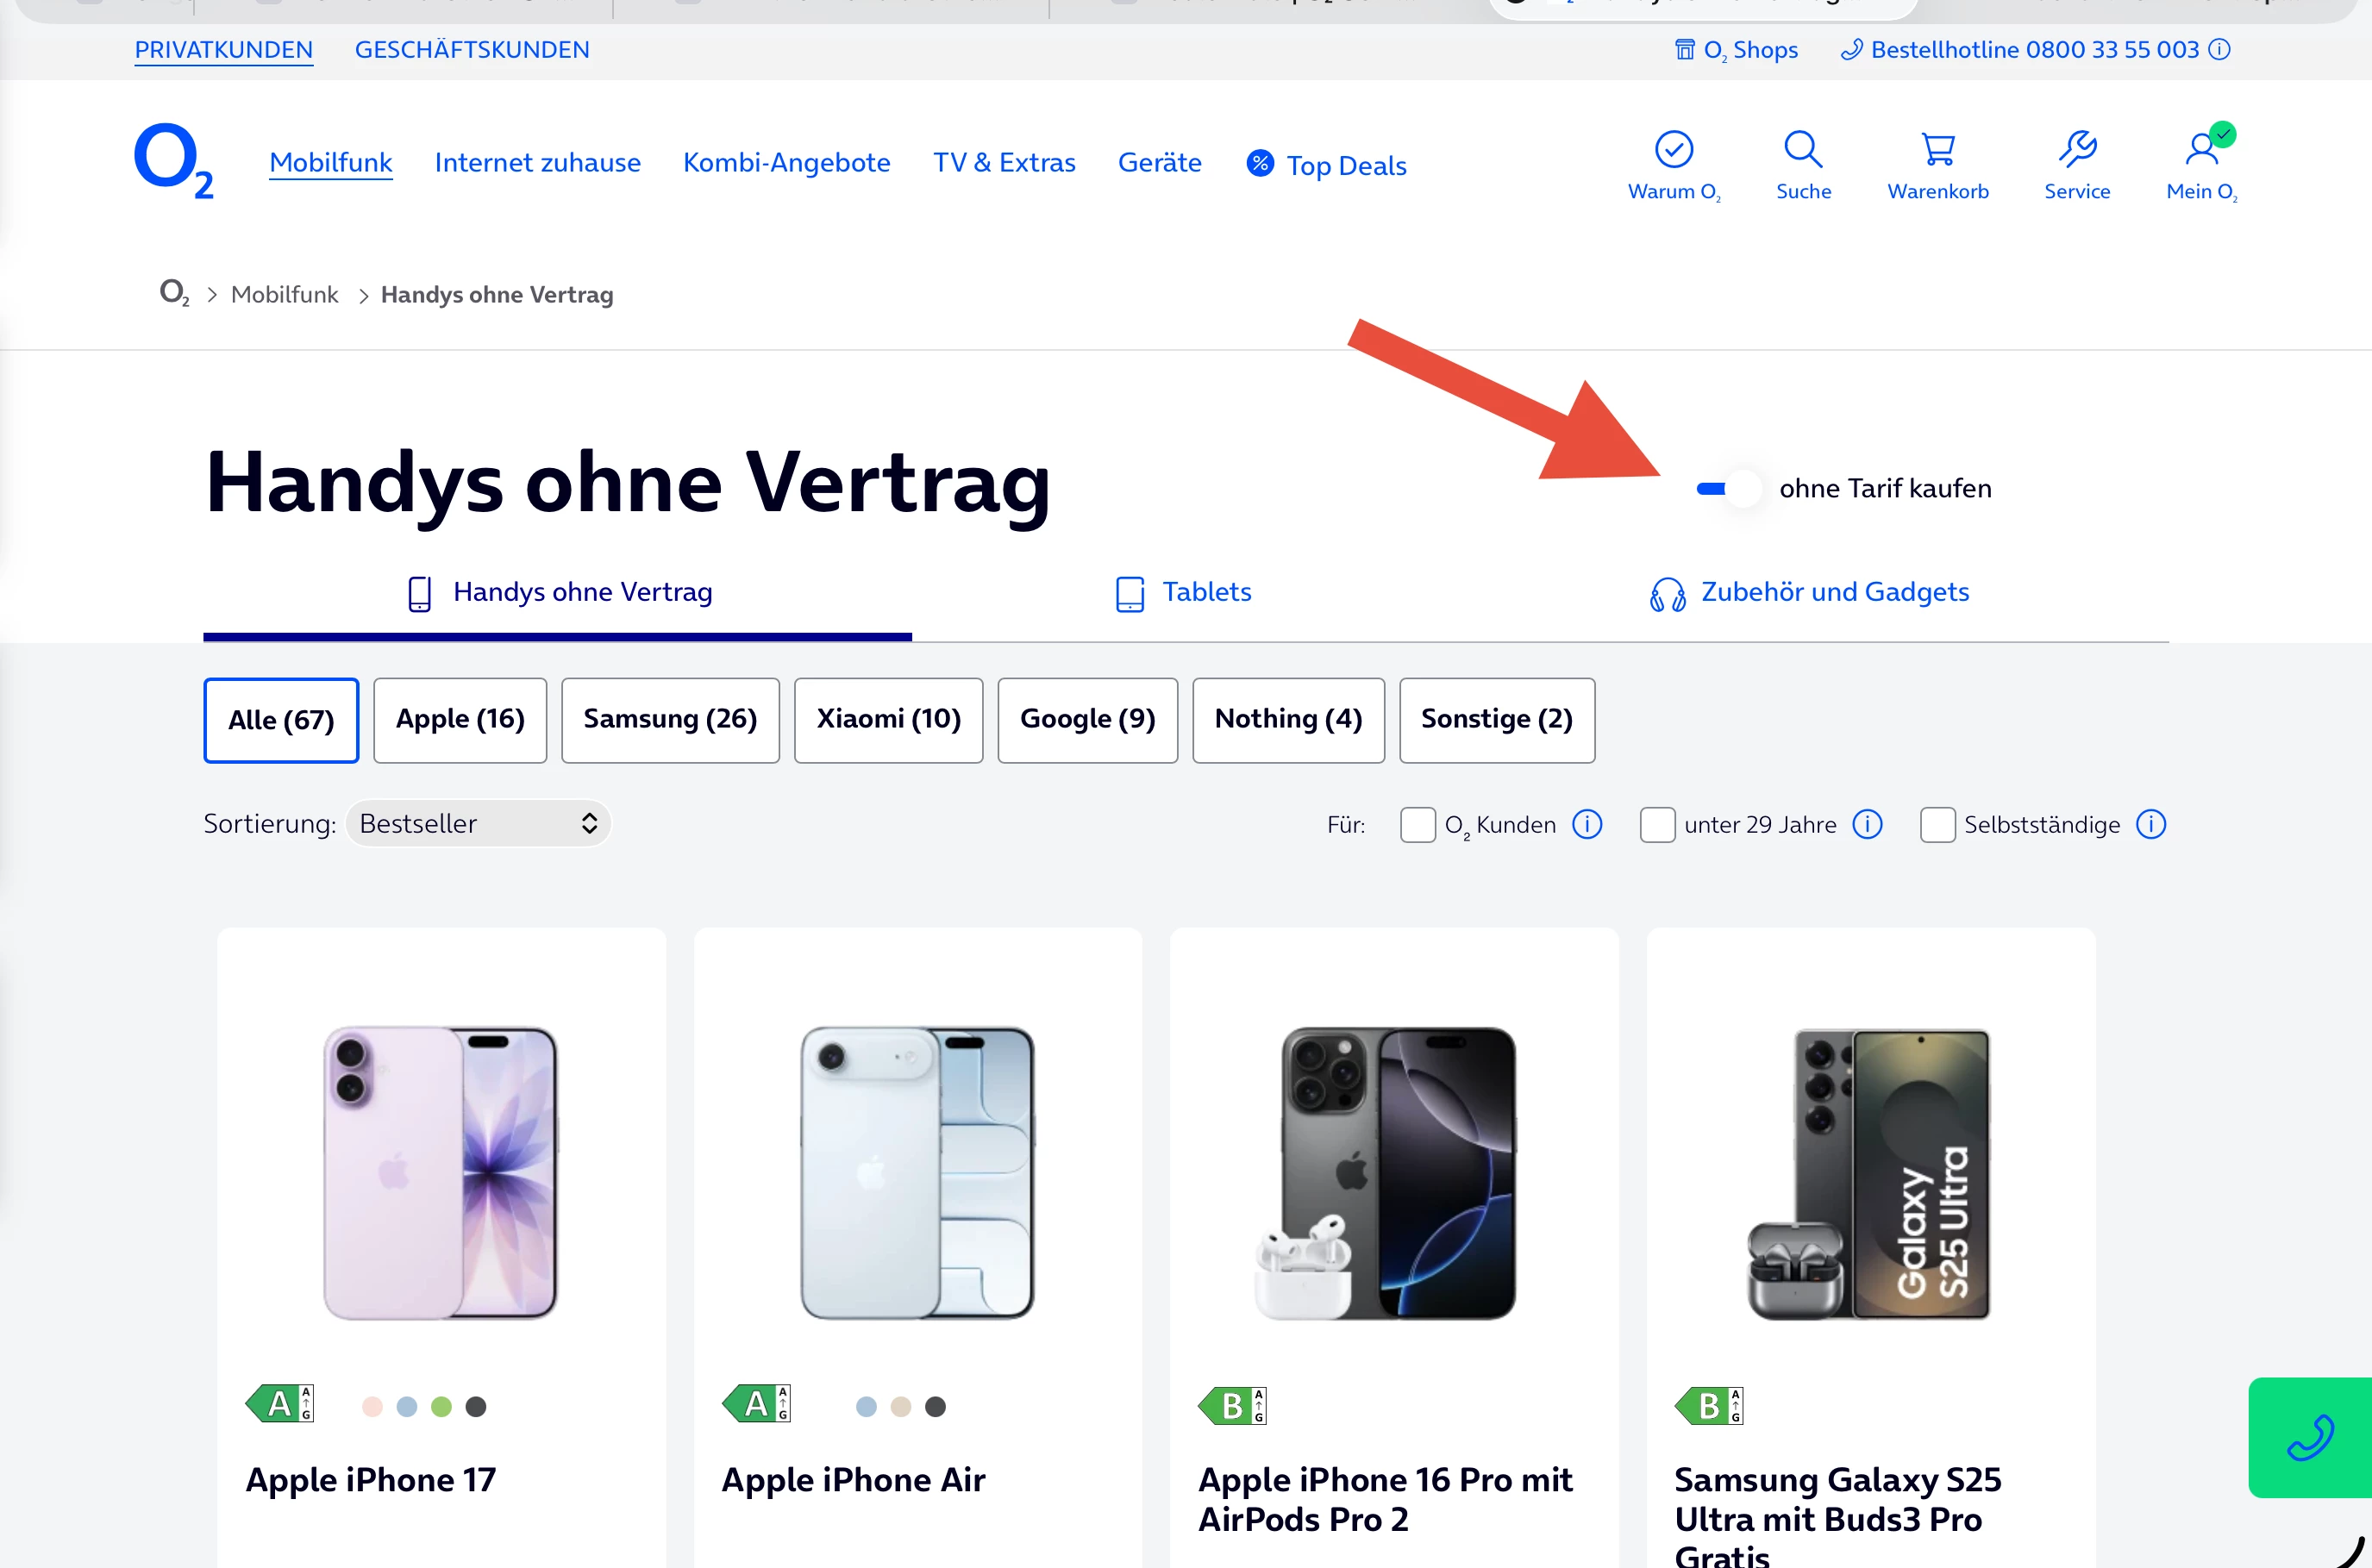2372x1568 pixels.
Task: Show info for O2 Kunden filter
Action: tap(1587, 824)
